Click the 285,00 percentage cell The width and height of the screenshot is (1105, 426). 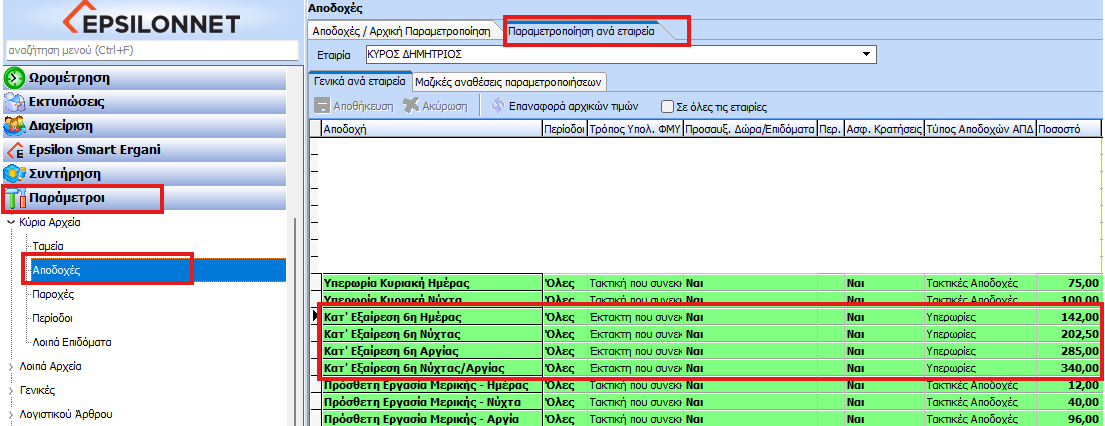pos(1068,351)
